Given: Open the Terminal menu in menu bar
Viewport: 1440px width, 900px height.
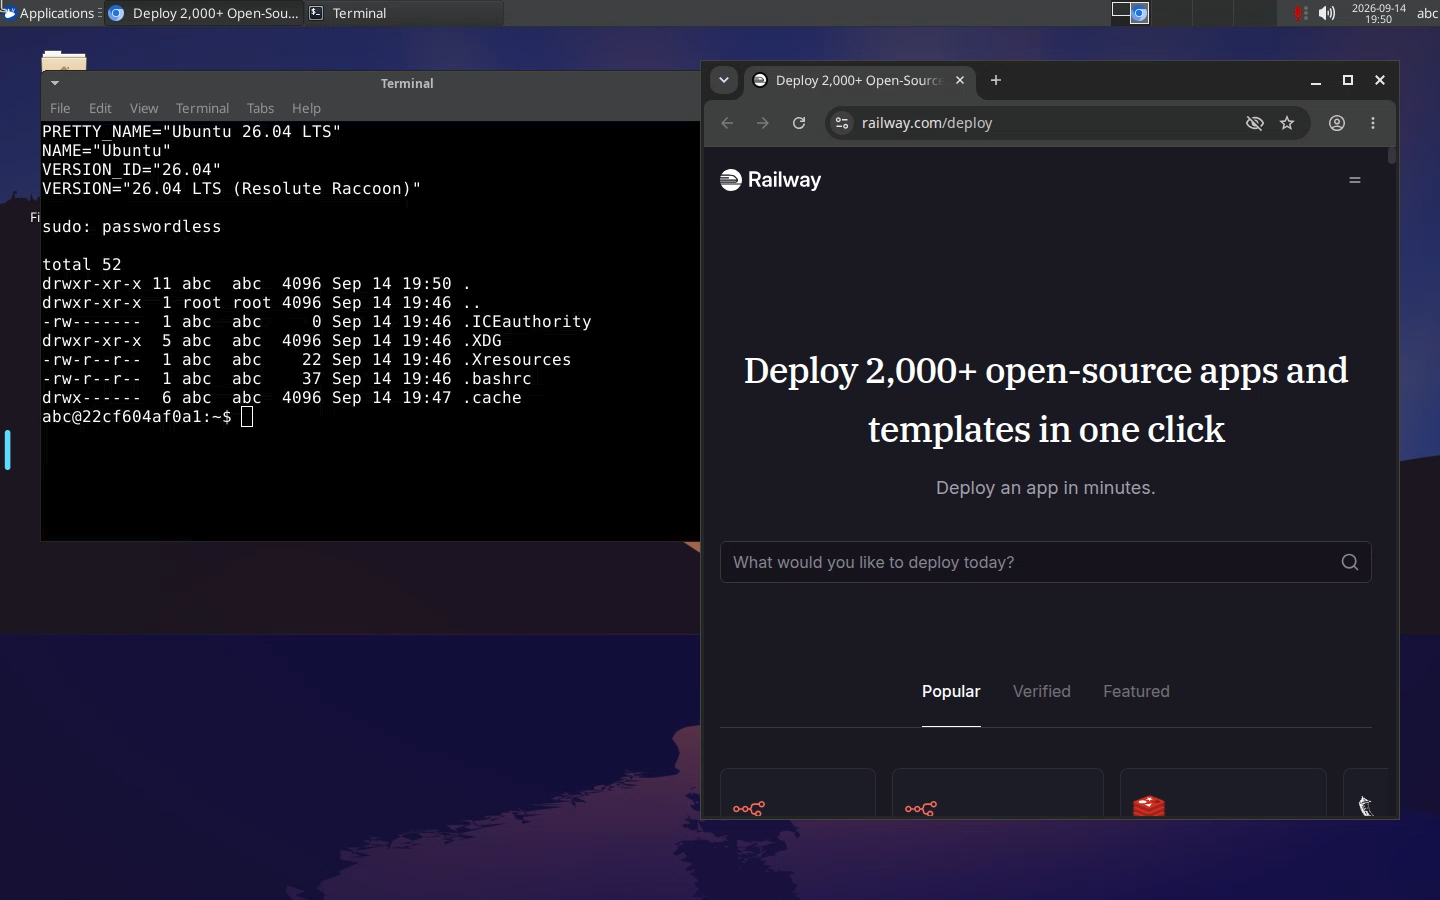Looking at the screenshot, I should tap(202, 108).
